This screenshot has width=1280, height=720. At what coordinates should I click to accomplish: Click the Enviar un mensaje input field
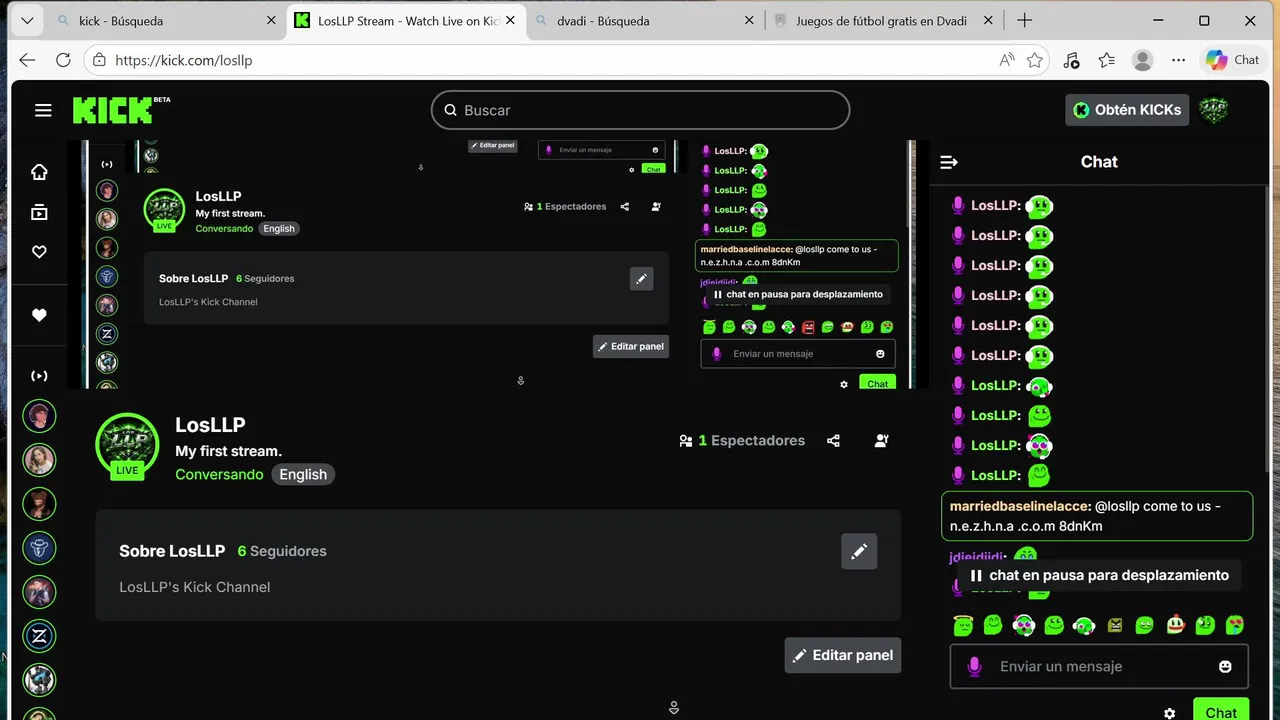(x=1098, y=666)
